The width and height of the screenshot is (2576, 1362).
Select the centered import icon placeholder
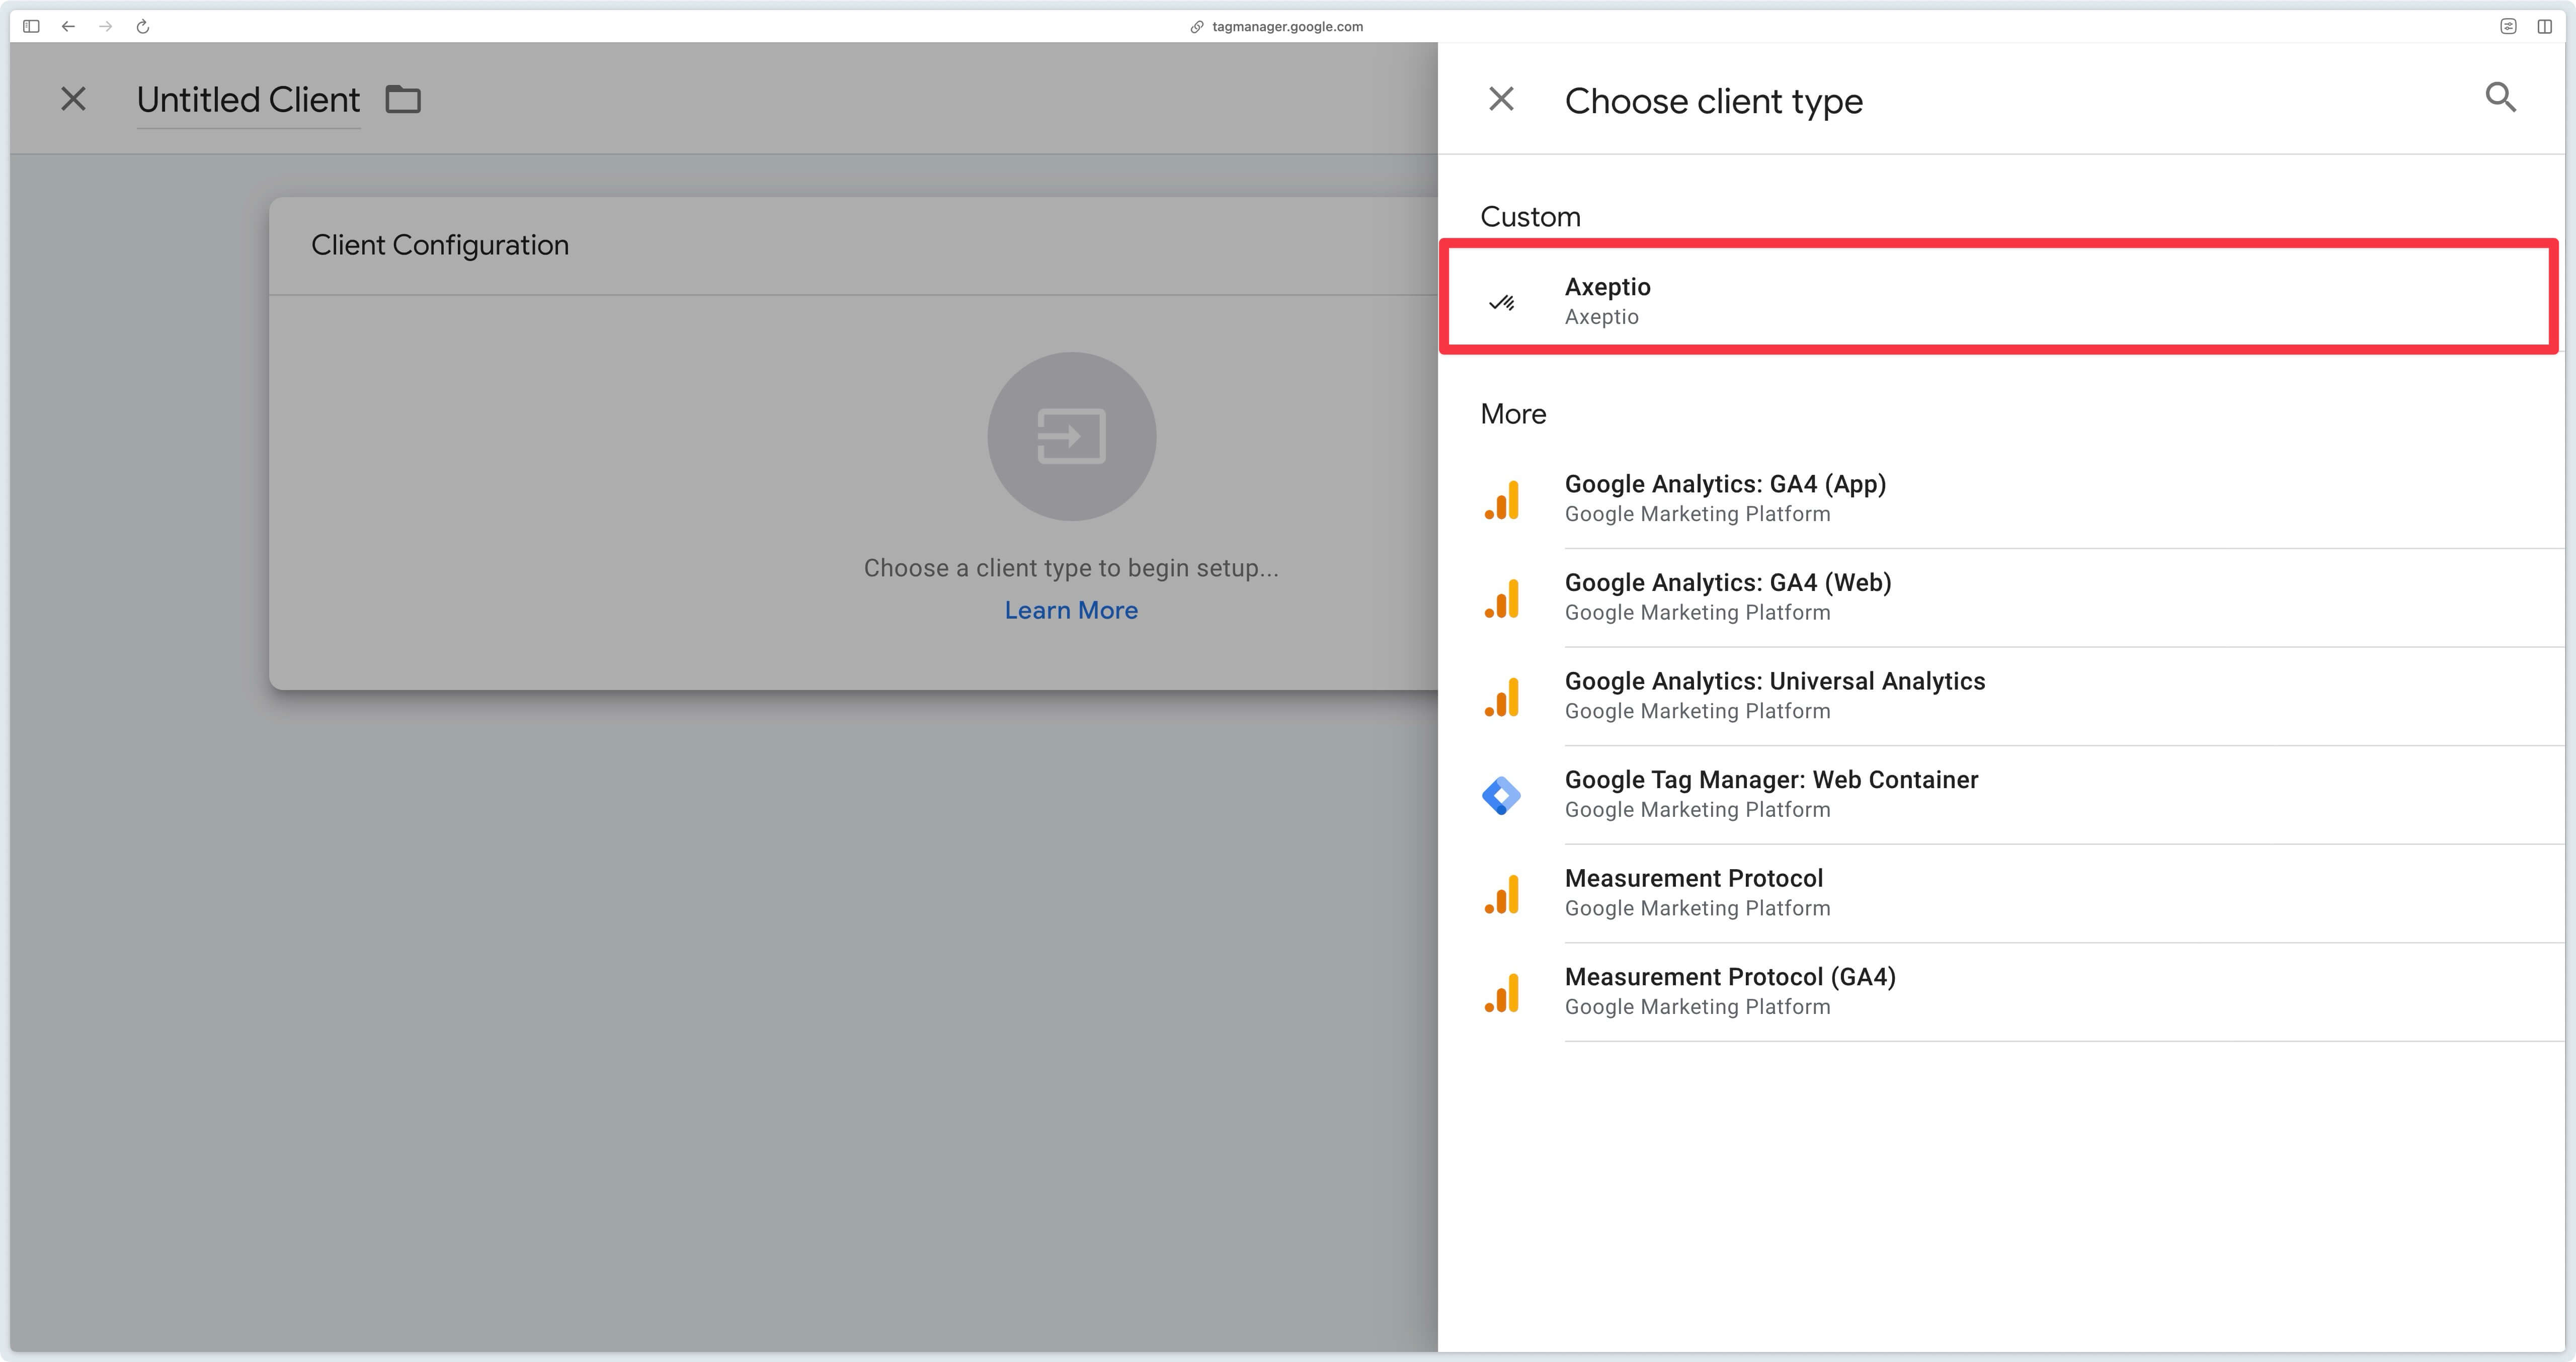coord(1070,434)
